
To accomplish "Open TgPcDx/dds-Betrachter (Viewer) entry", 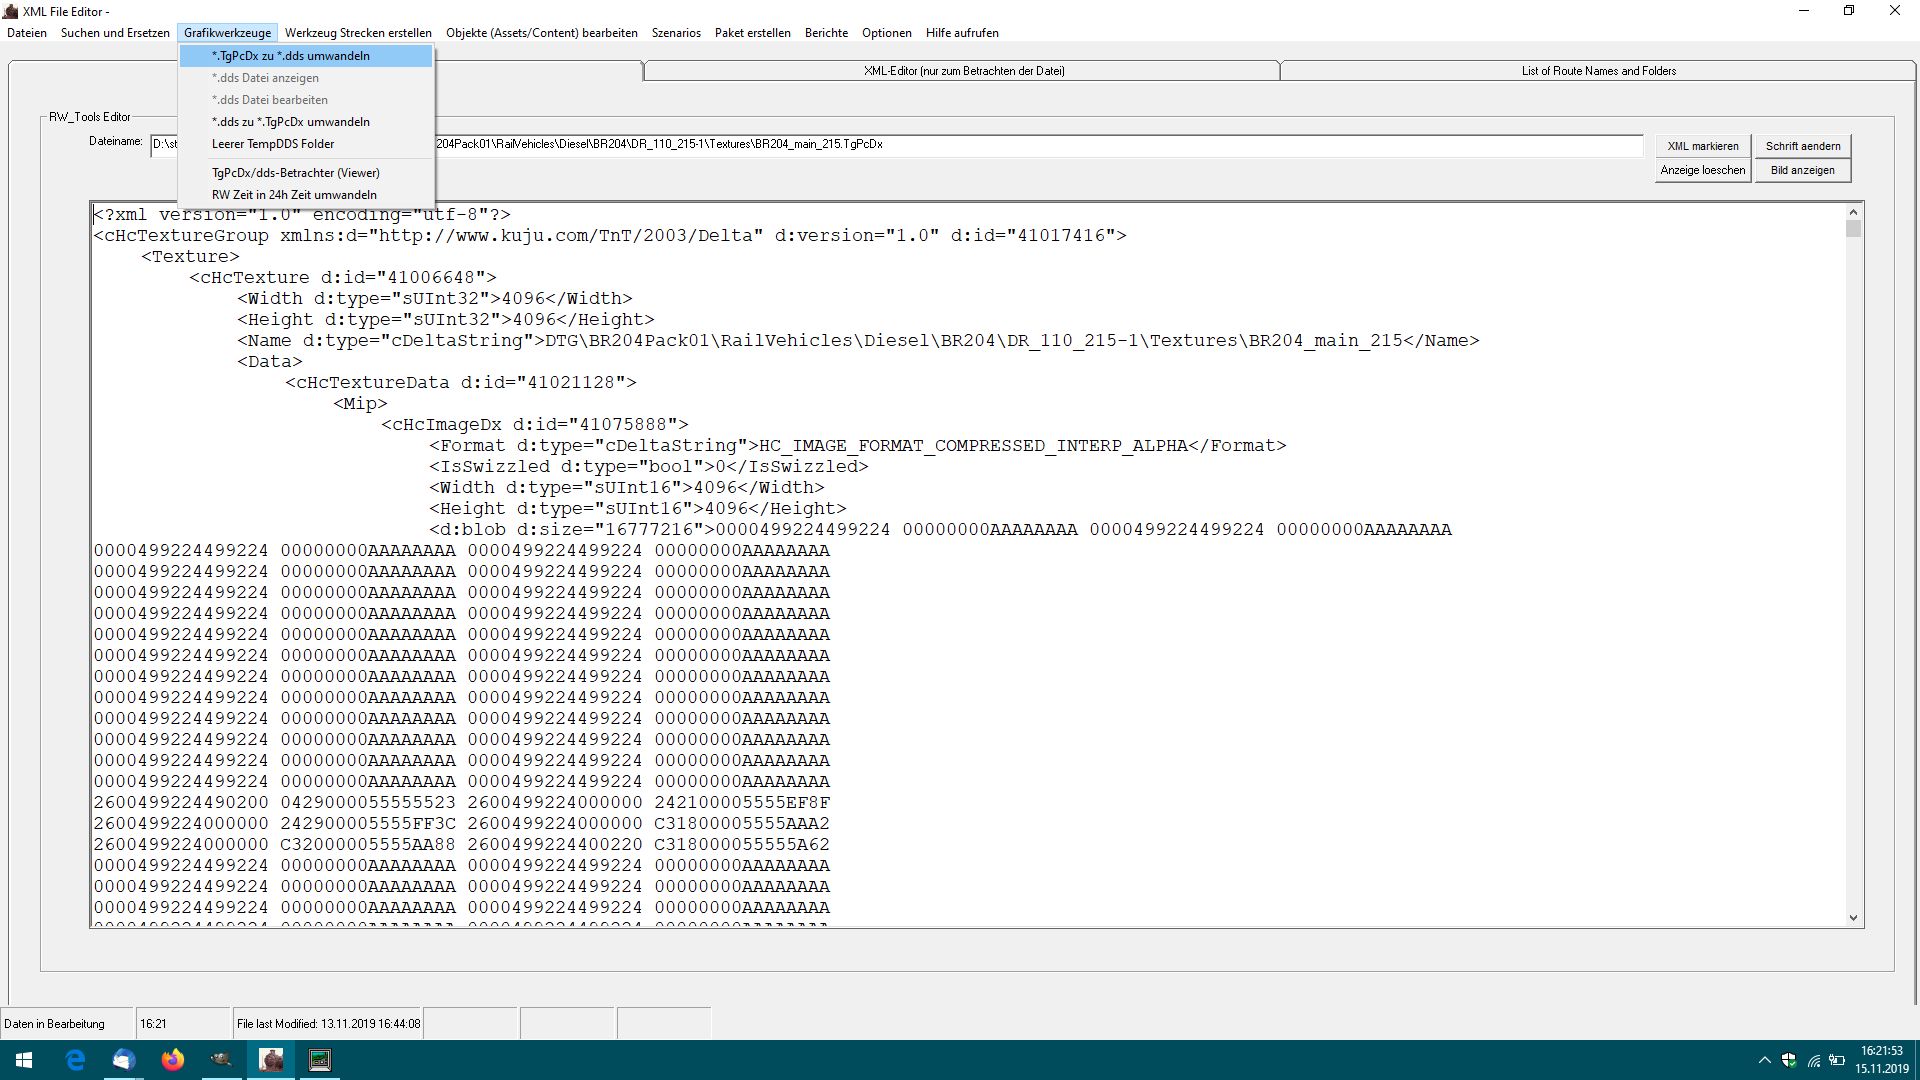I will [x=296, y=173].
